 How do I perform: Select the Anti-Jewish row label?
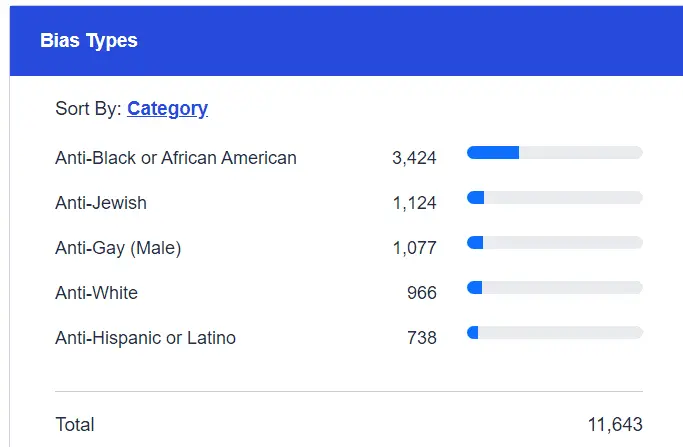tap(101, 203)
